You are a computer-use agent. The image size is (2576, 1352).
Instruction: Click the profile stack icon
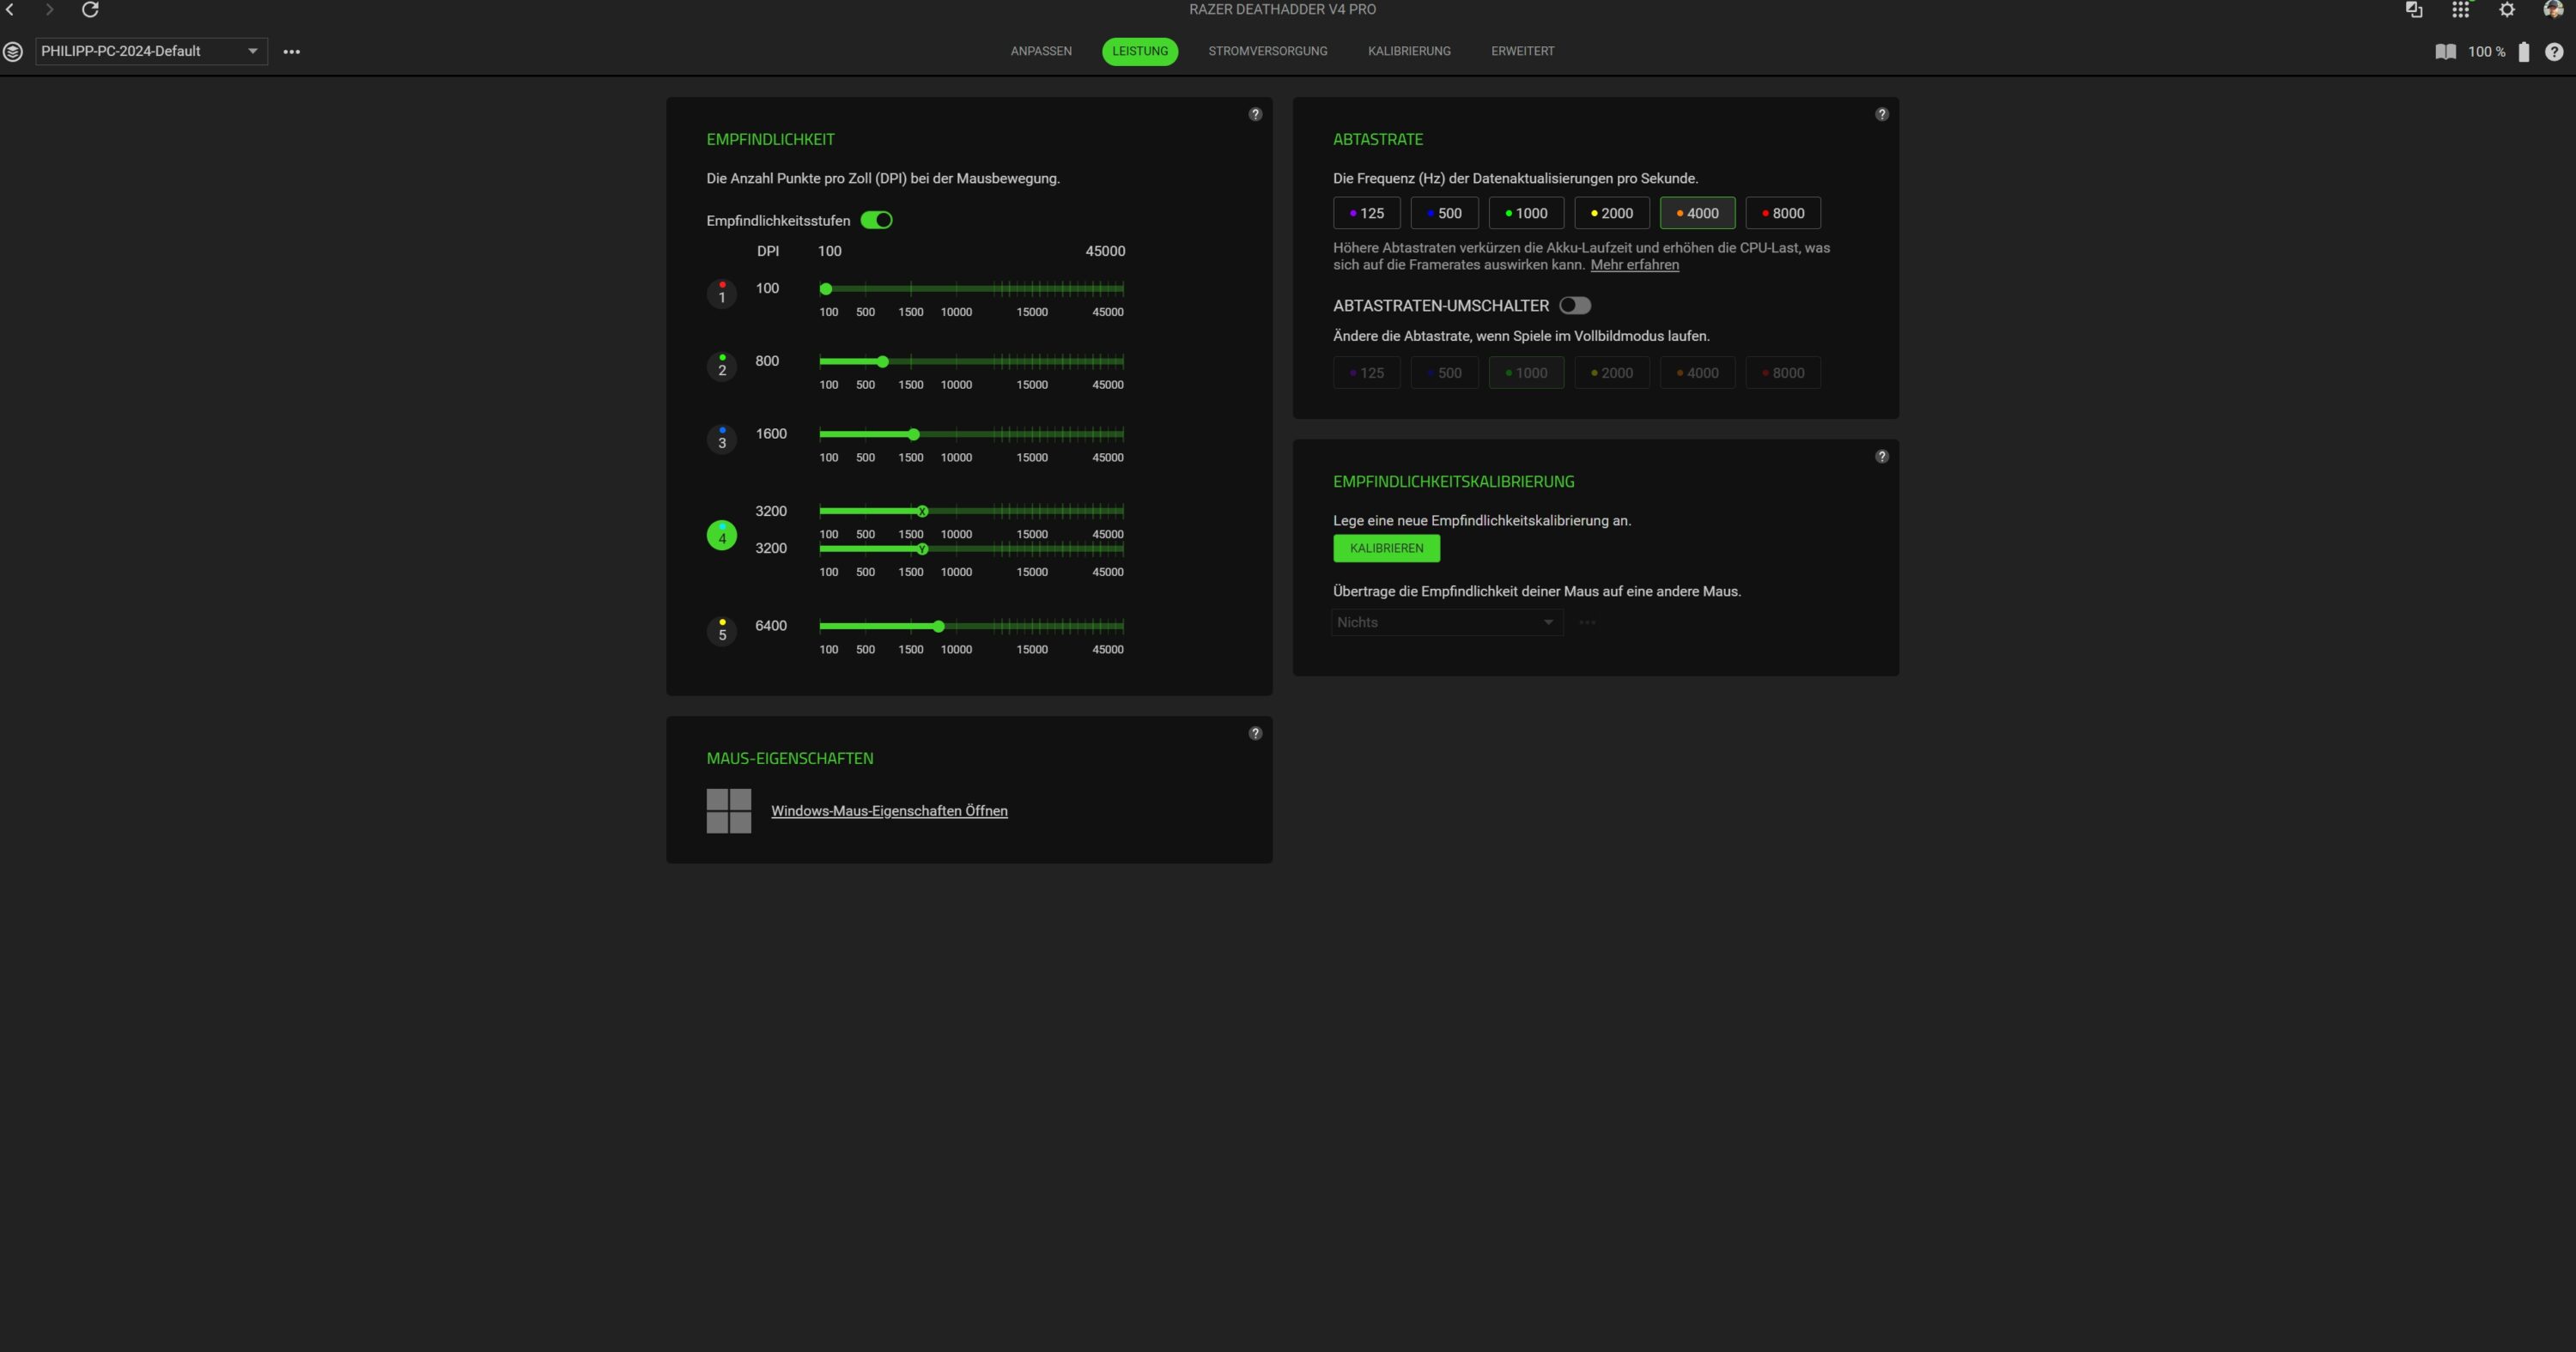pyautogui.click(x=13, y=52)
